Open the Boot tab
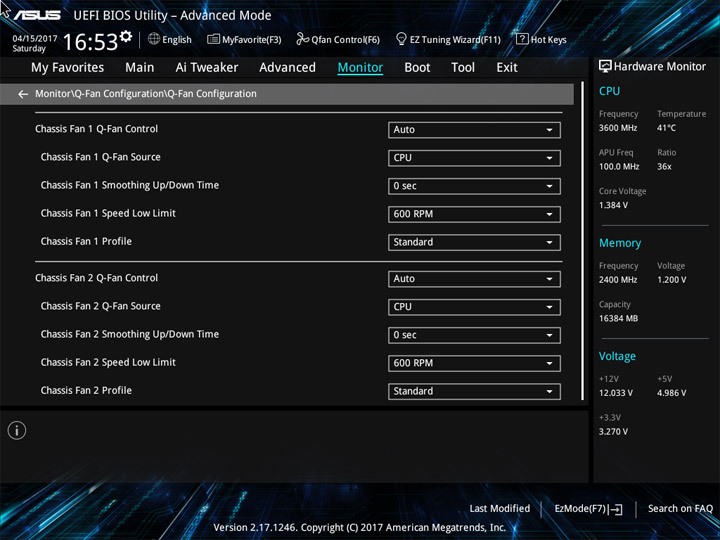 417,68
